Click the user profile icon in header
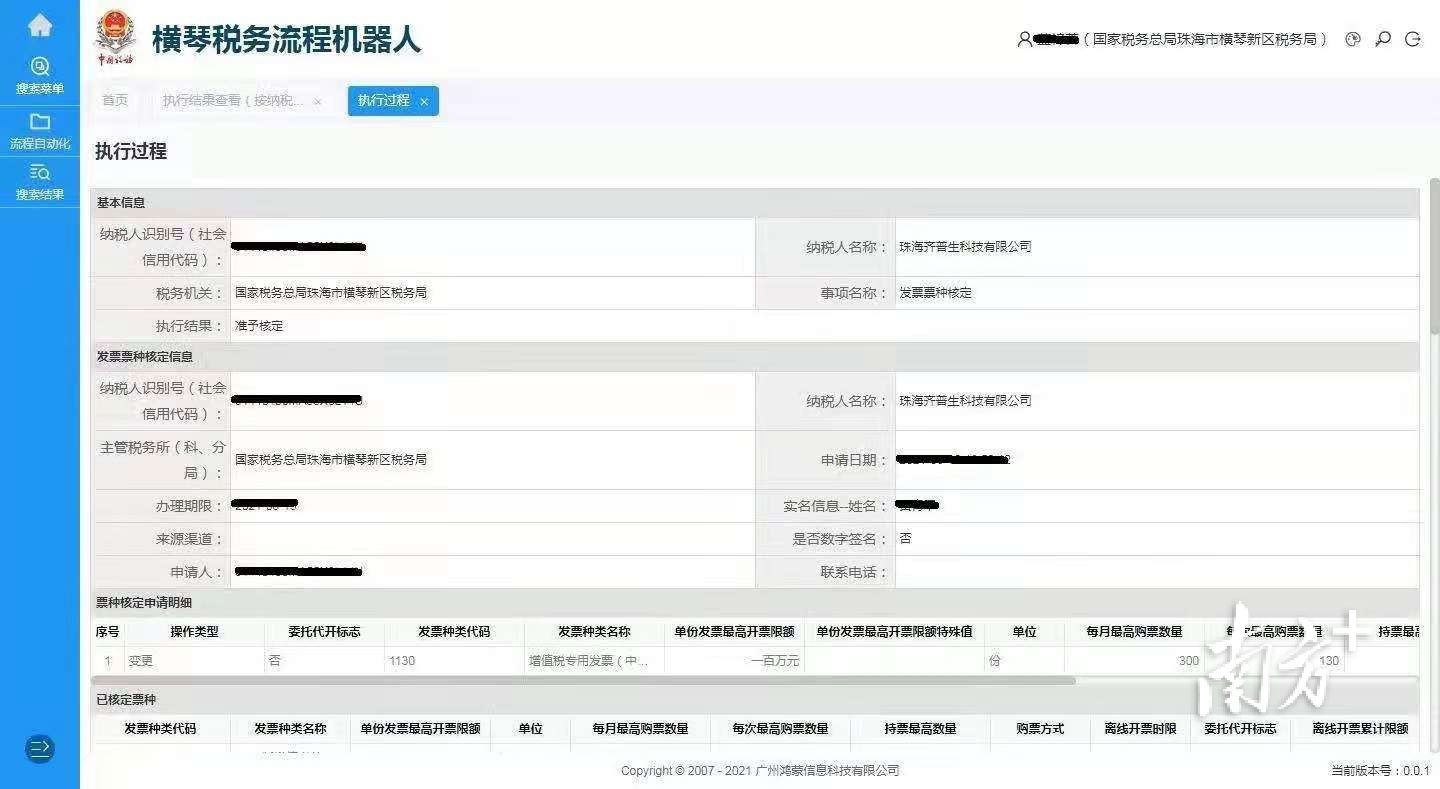The width and height of the screenshot is (1440, 789). click(x=1024, y=40)
